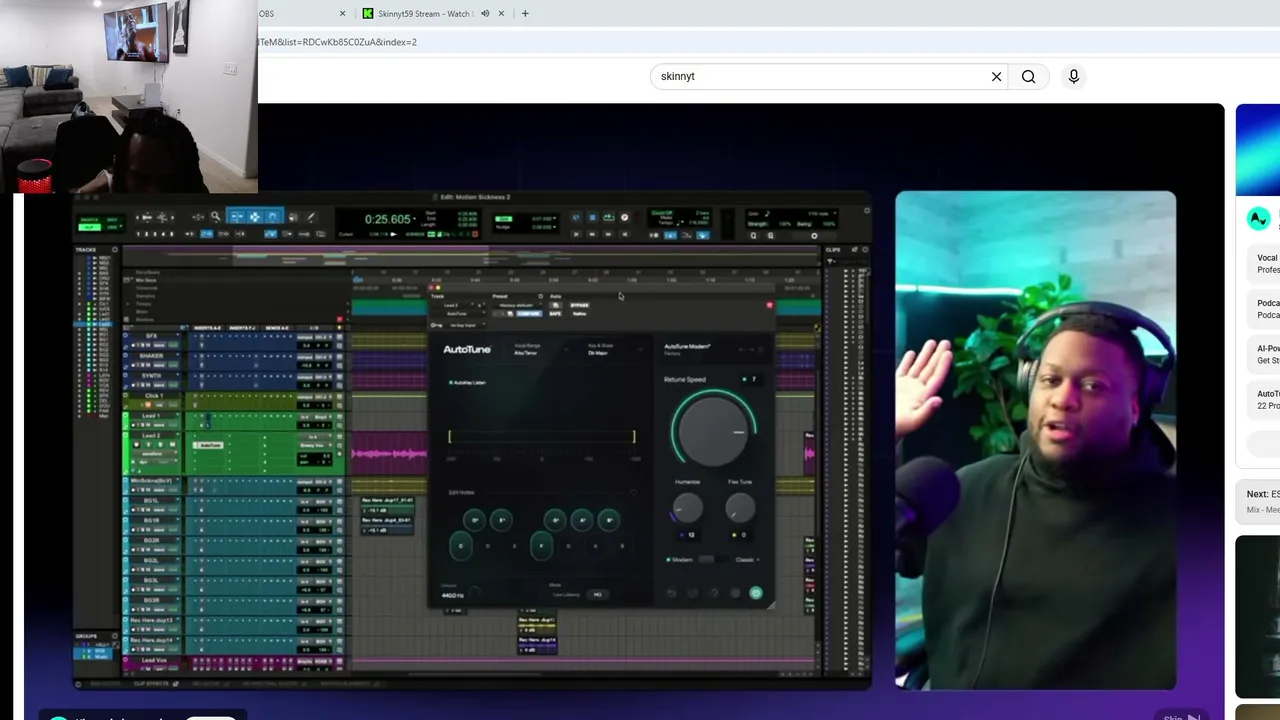Close the OBS browser tab
Viewport: 1280px width, 720px height.
click(343, 14)
